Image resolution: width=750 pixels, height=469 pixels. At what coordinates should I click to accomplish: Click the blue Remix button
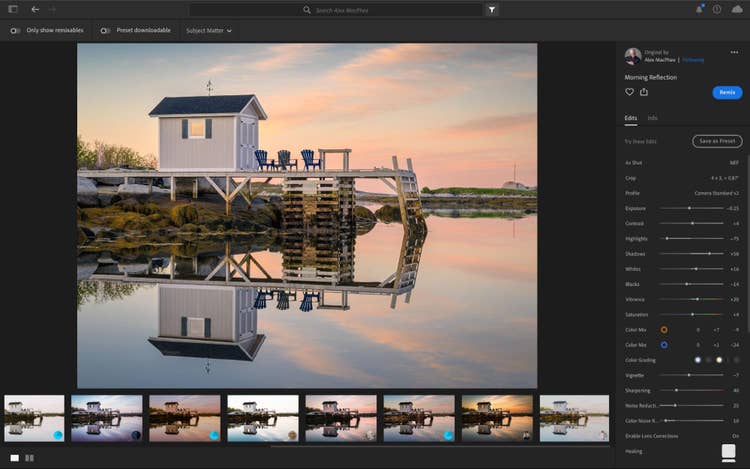727,92
